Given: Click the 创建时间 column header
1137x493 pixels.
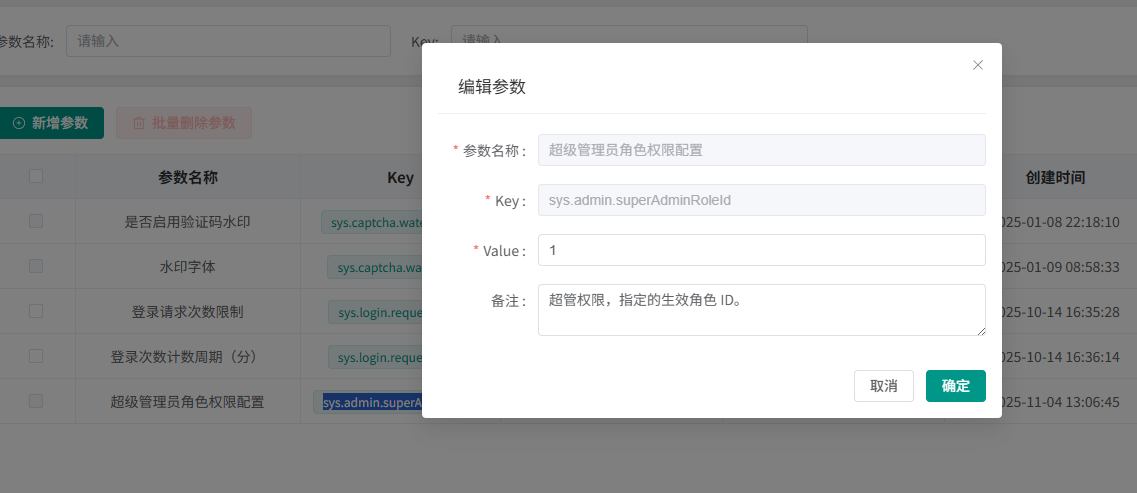Looking at the screenshot, I should point(1055,177).
